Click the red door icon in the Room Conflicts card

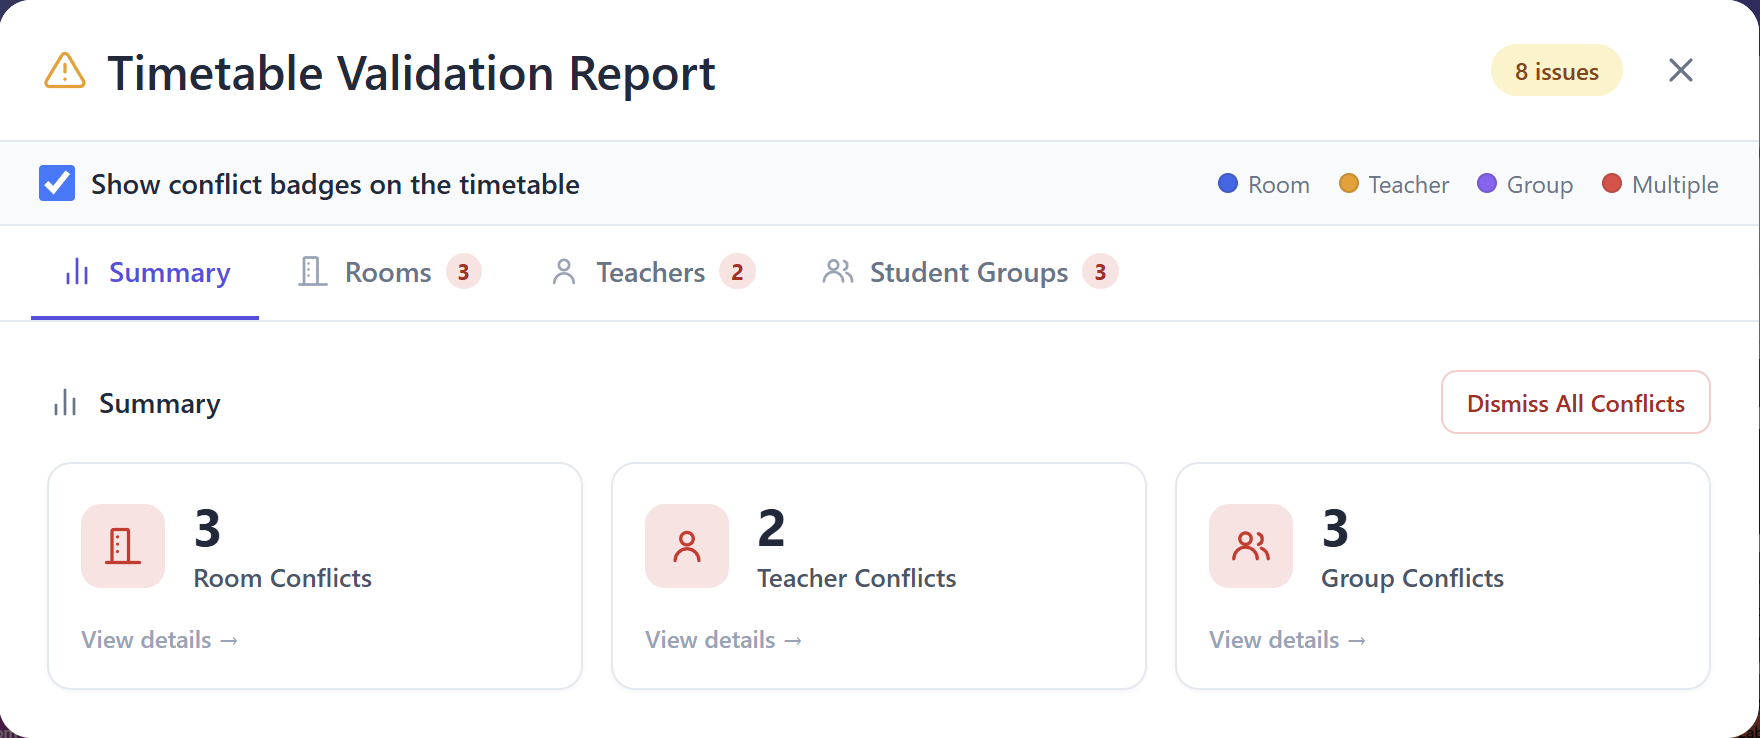coord(123,546)
